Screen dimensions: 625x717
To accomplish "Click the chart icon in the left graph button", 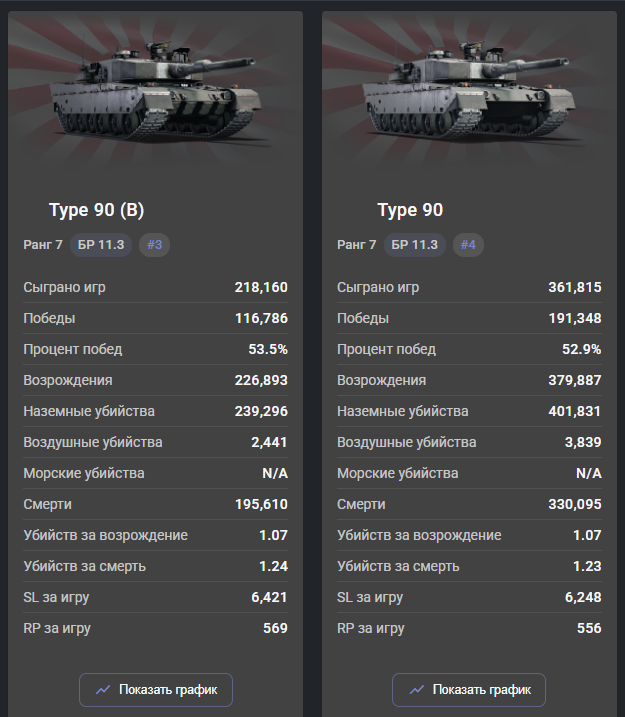I will [103, 690].
